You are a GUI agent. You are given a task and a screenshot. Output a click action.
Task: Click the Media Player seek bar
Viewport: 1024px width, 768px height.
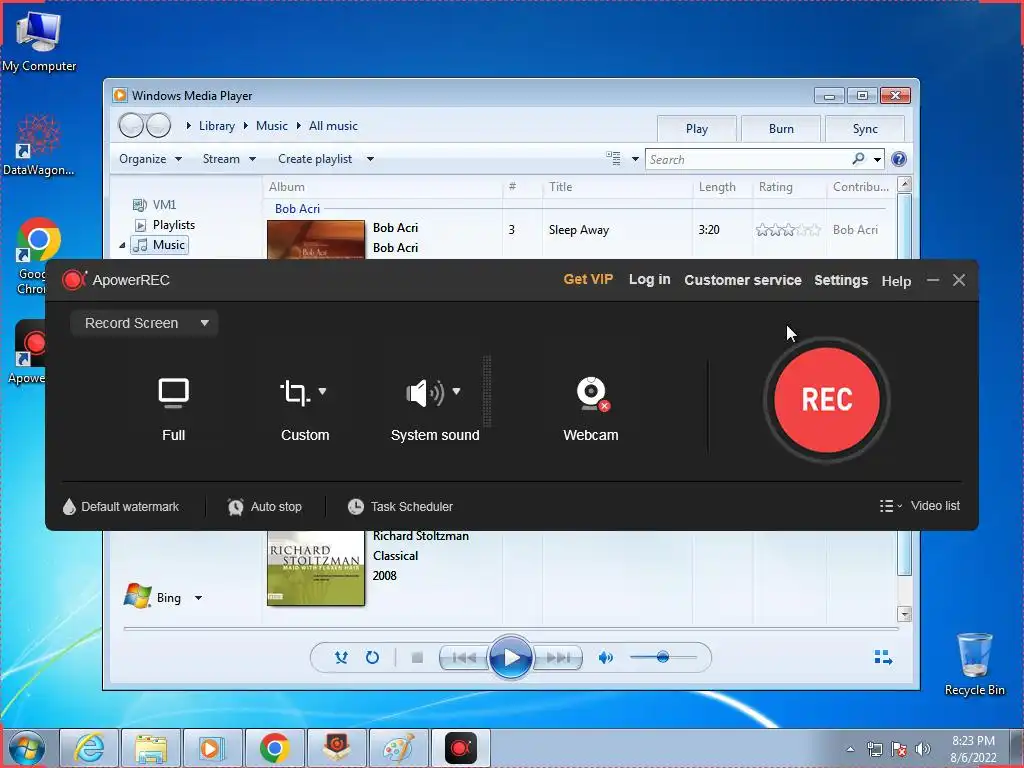pos(511,628)
